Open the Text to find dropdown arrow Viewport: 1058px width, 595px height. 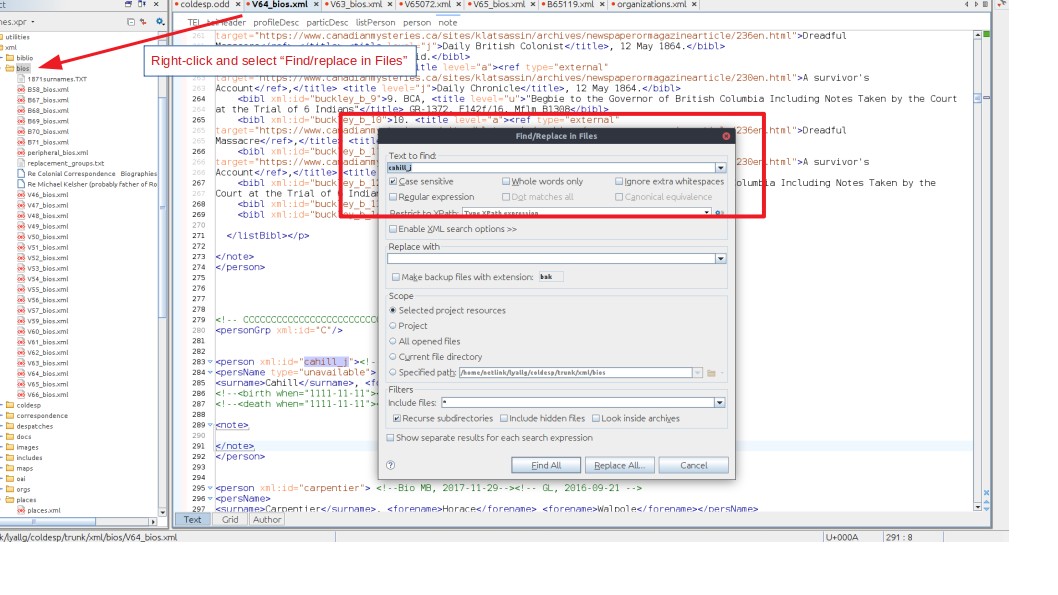720,168
